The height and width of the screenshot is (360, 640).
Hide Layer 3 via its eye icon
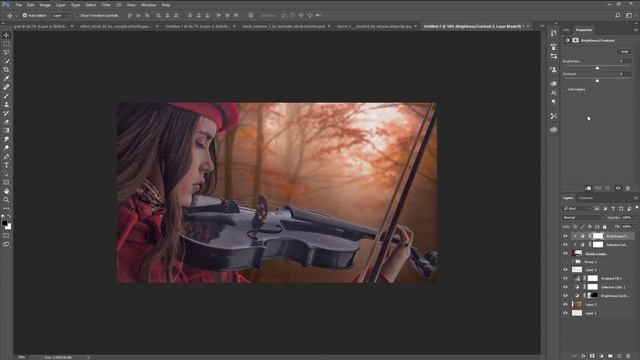(x=565, y=270)
